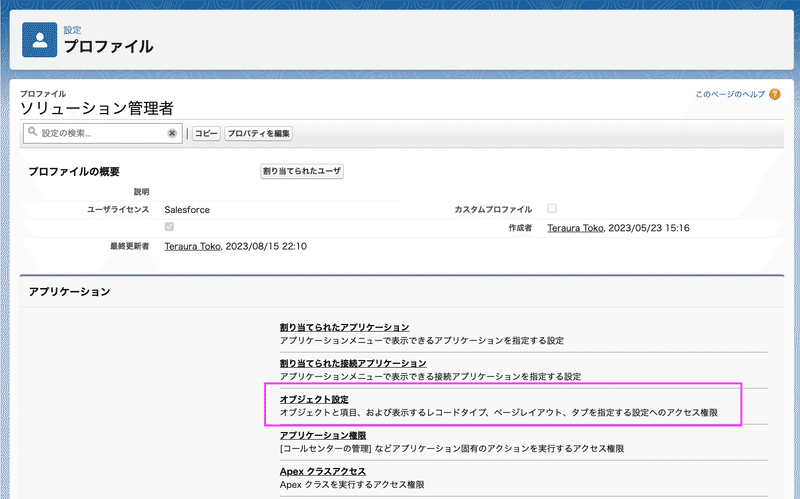Image resolution: width=800 pixels, height=499 pixels.
Task: Click the profile user icon in header
Action: click(39, 39)
